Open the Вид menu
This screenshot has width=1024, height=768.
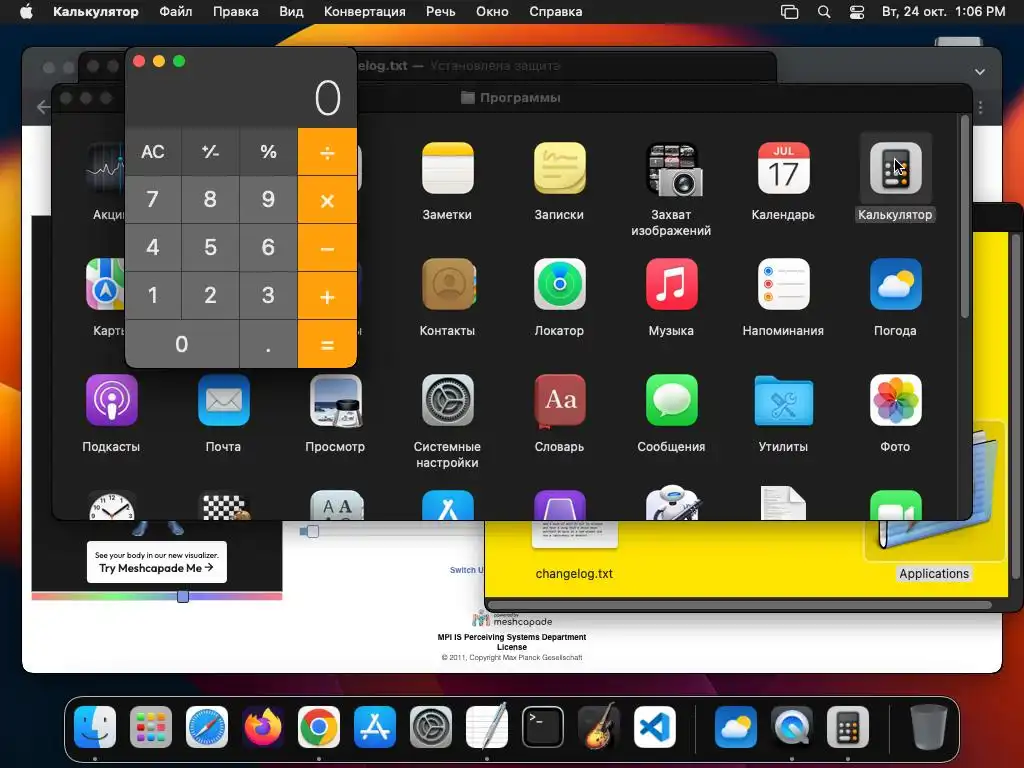(x=291, y=12)
